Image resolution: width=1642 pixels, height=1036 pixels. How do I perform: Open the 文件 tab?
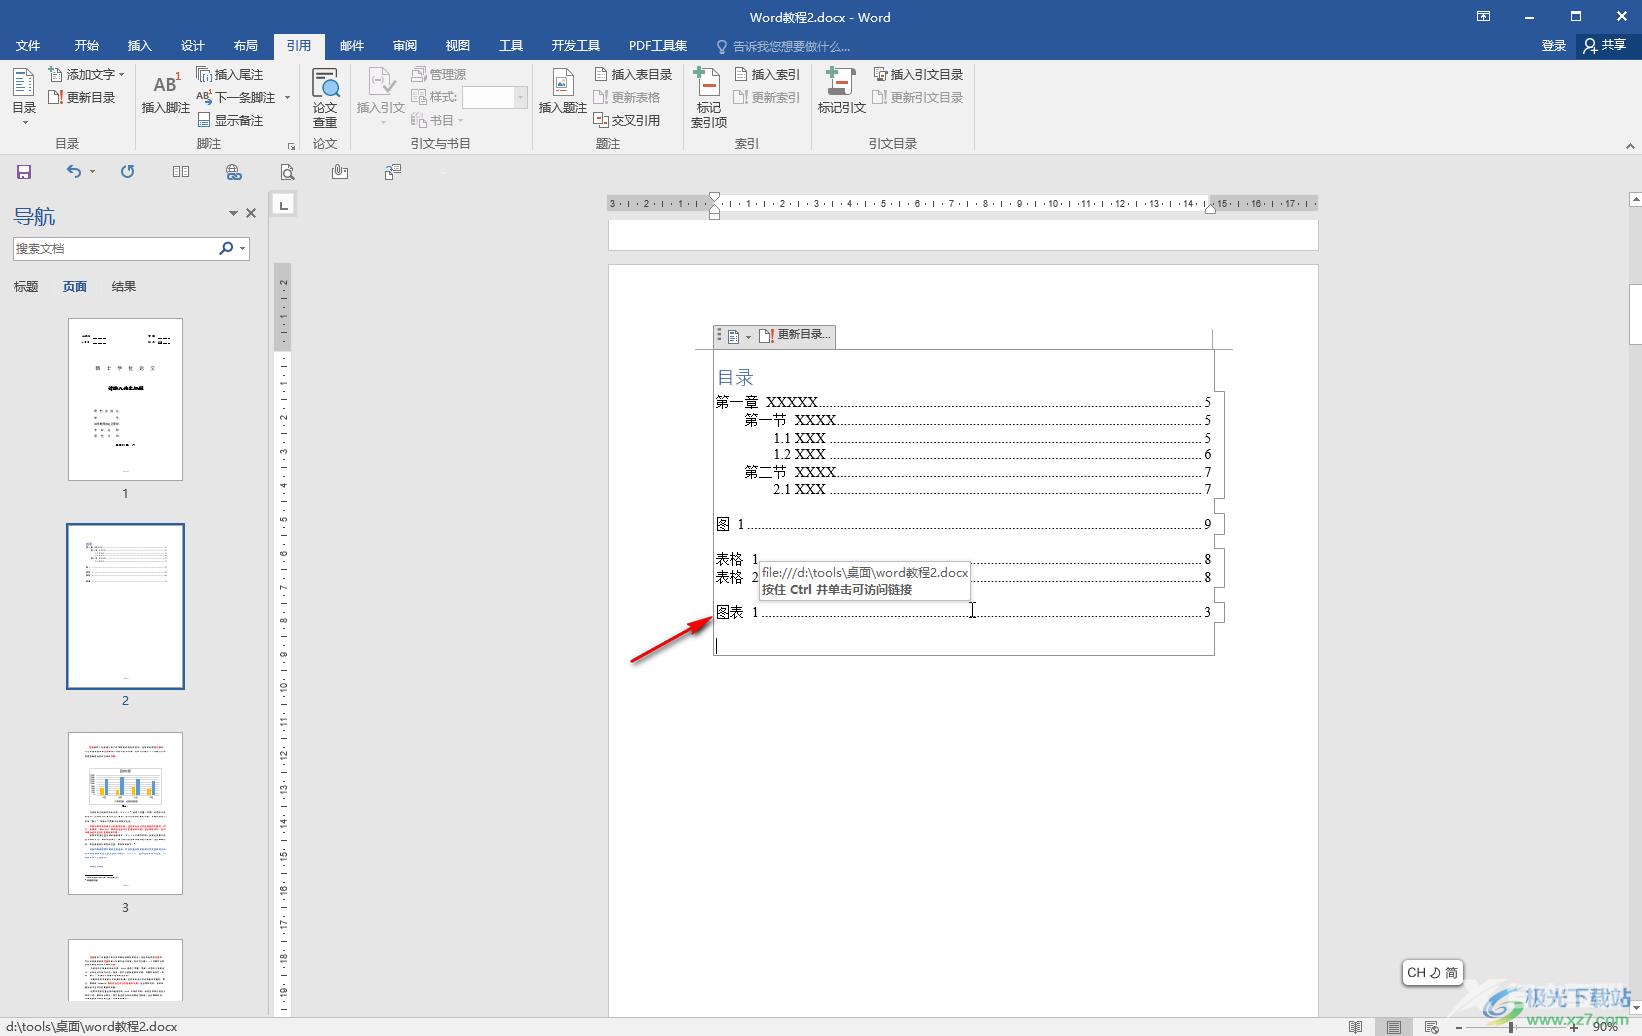pyautogui.click(x=28, y=46)
